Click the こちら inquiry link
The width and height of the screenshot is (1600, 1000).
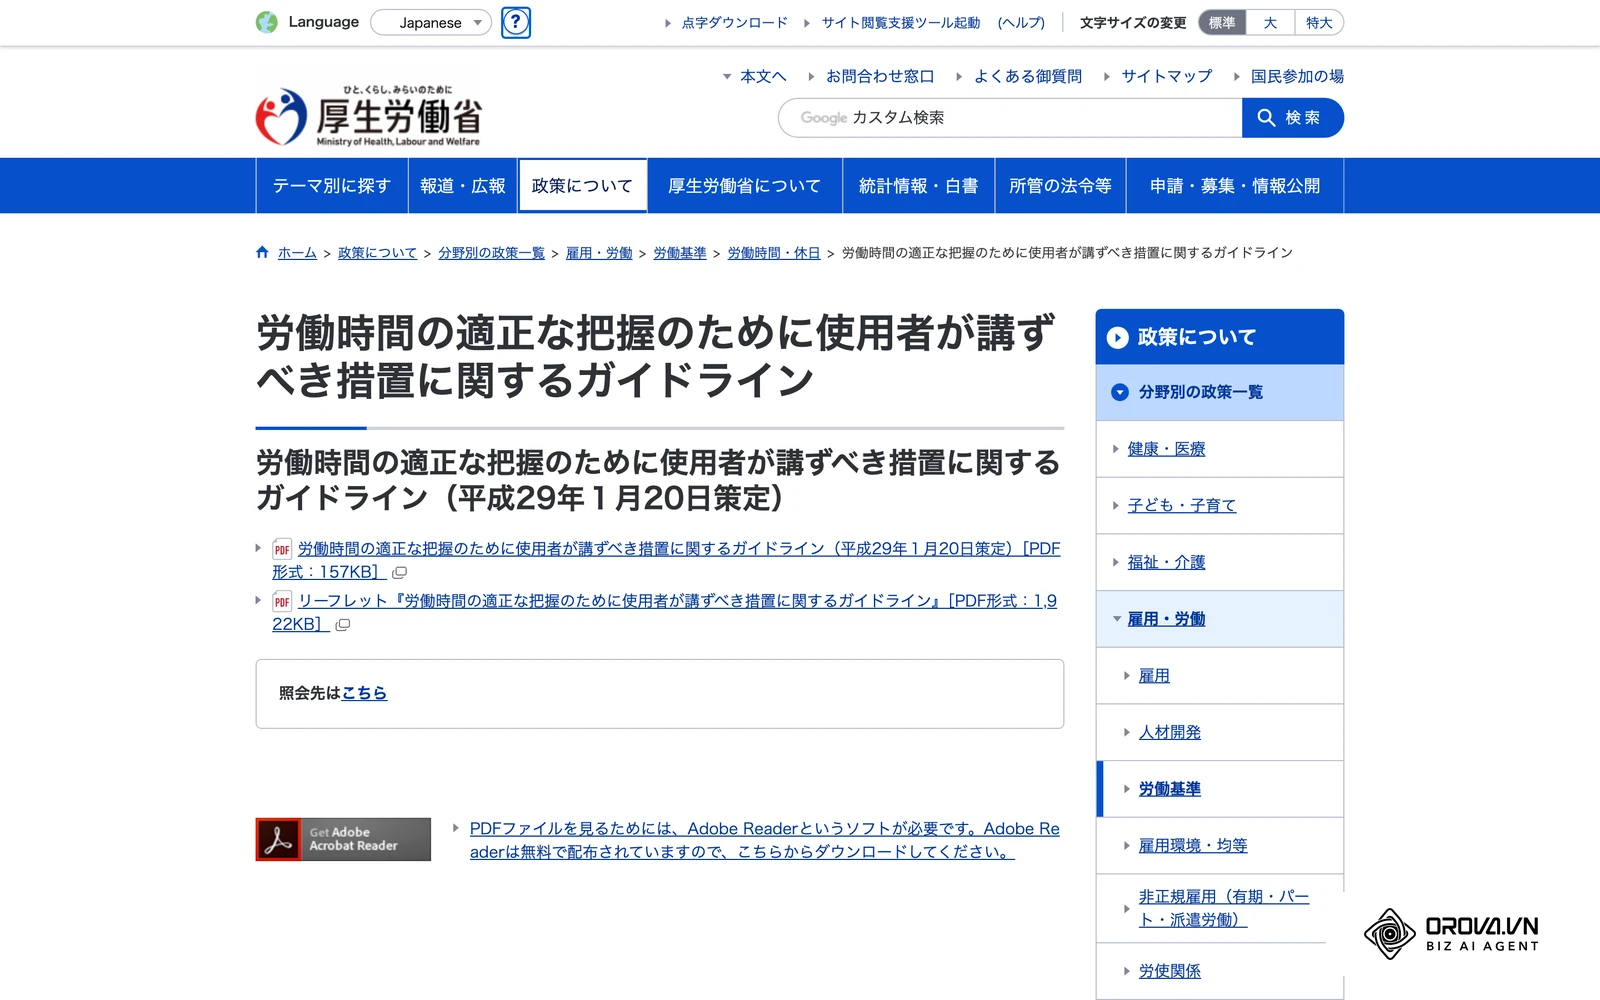pos(364,693)
